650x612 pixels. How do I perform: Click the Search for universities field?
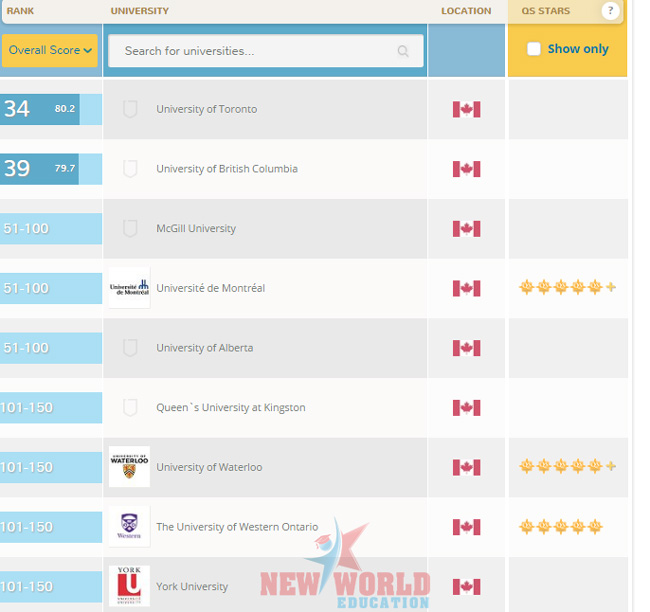tap(255, 51)
